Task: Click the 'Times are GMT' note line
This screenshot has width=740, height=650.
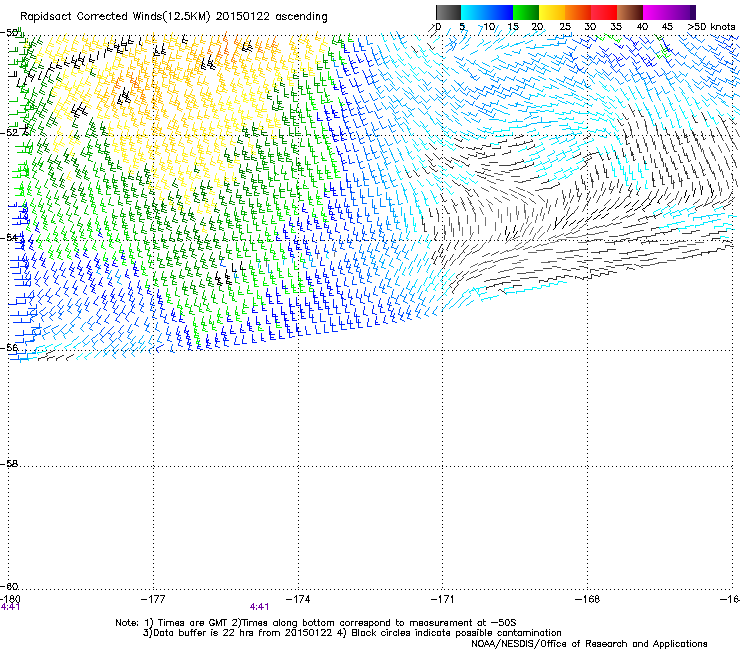Action: 316,623
